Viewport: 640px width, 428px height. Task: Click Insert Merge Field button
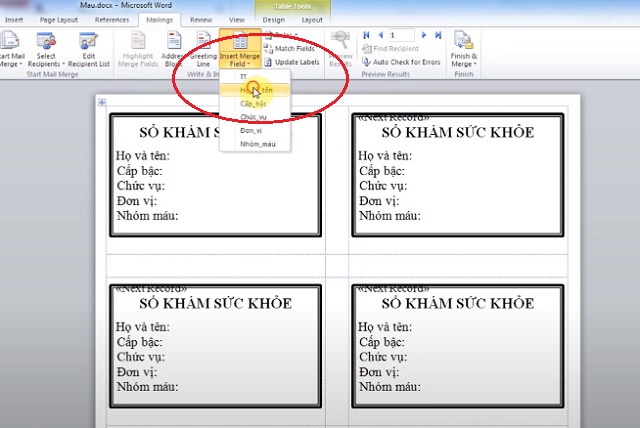pos(240,49)
